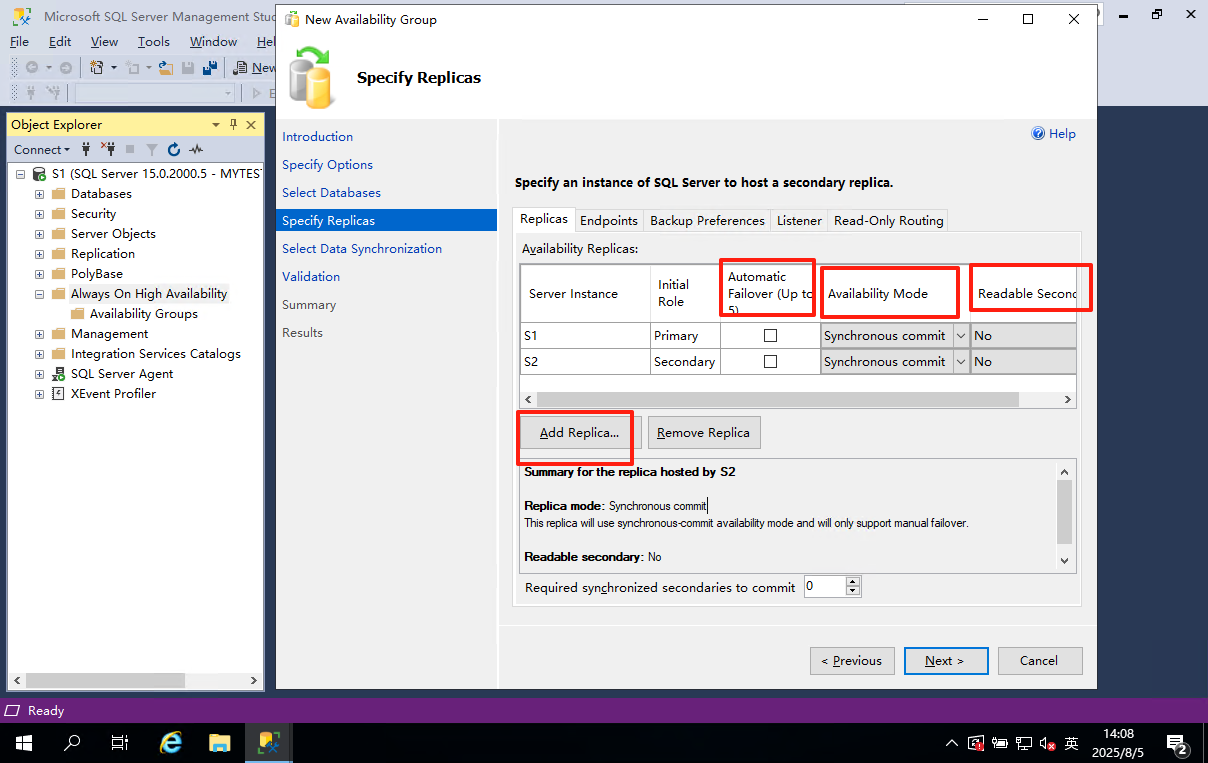
Task: Click the Open File folder icon in SSMS toolbar
Action: pyautogui.click(x=167, y=68)
